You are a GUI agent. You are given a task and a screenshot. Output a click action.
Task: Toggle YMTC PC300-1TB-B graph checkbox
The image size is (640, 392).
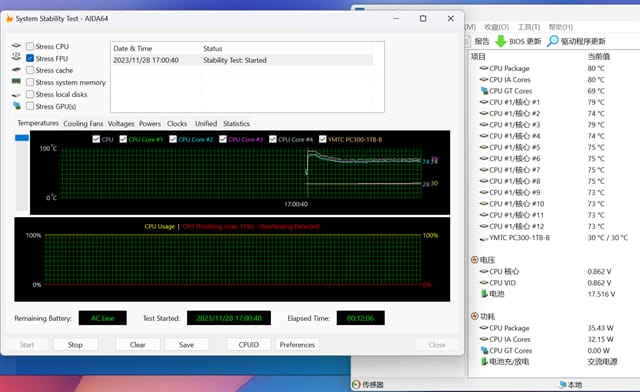point(322,139)
